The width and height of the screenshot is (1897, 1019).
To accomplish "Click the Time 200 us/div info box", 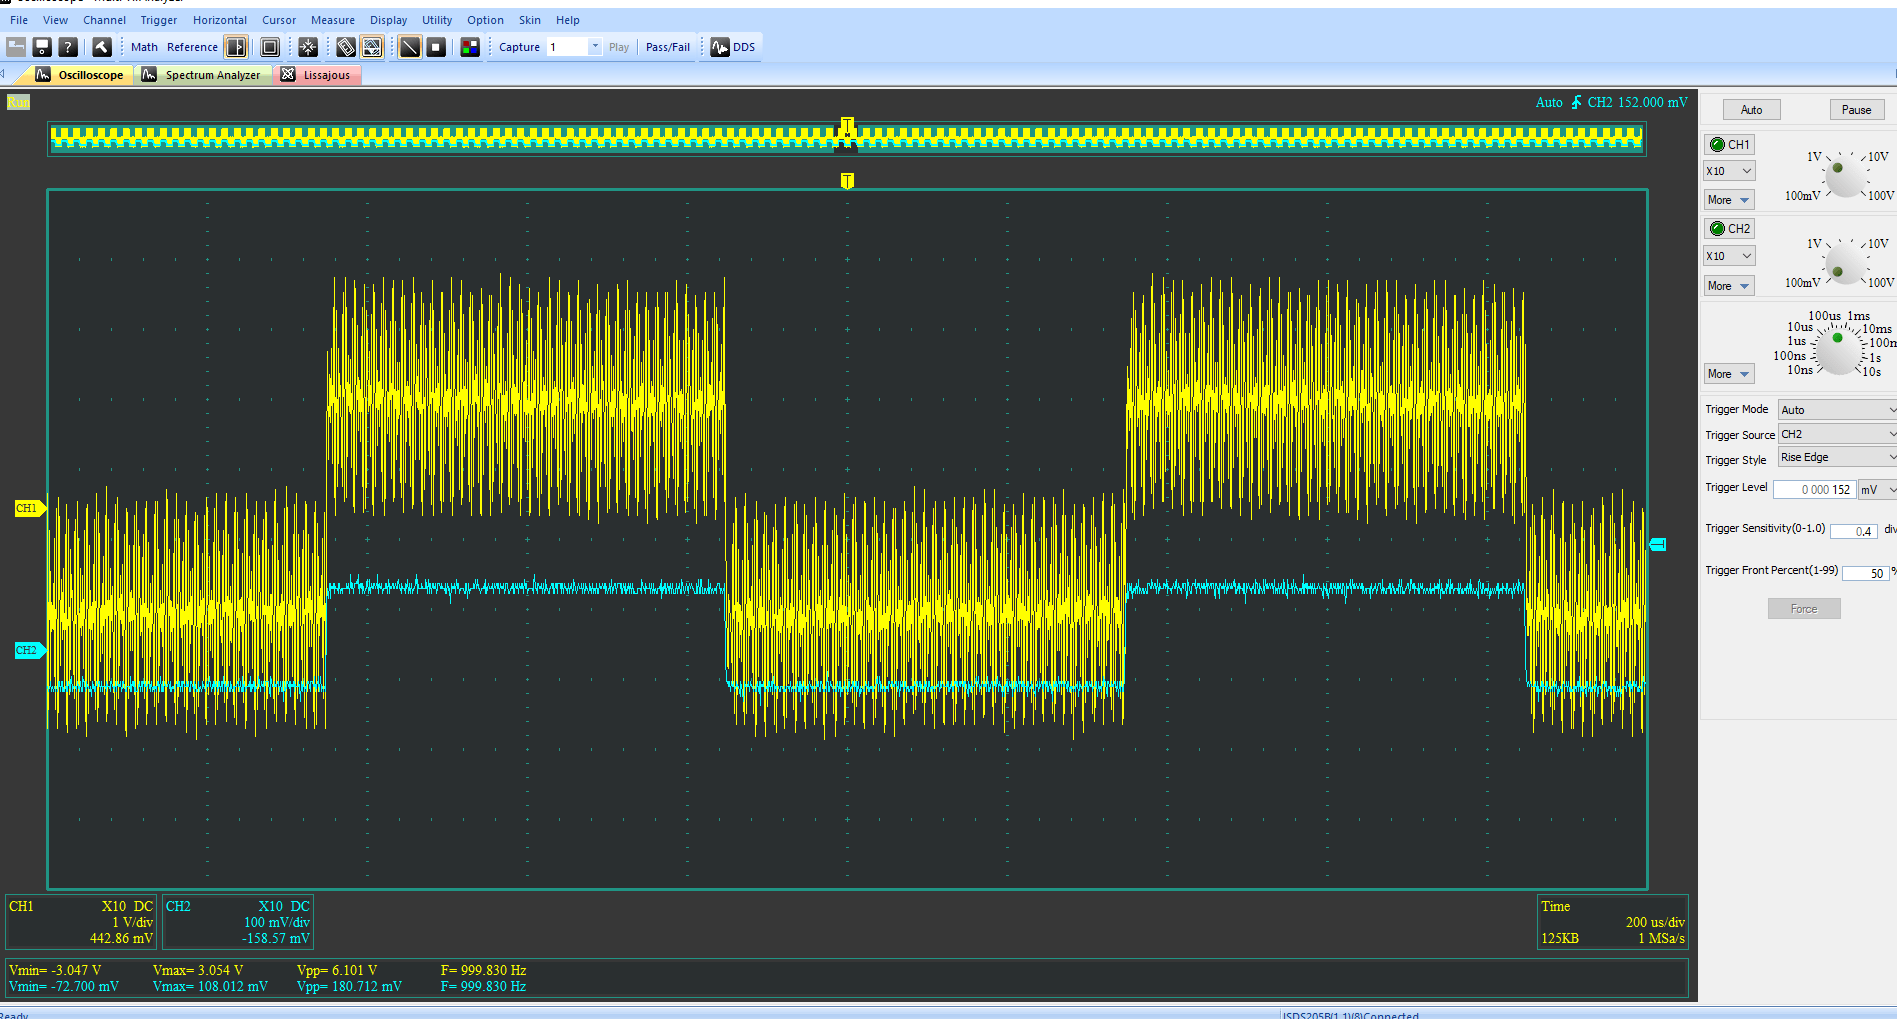I will click(x=1612, y=922).
